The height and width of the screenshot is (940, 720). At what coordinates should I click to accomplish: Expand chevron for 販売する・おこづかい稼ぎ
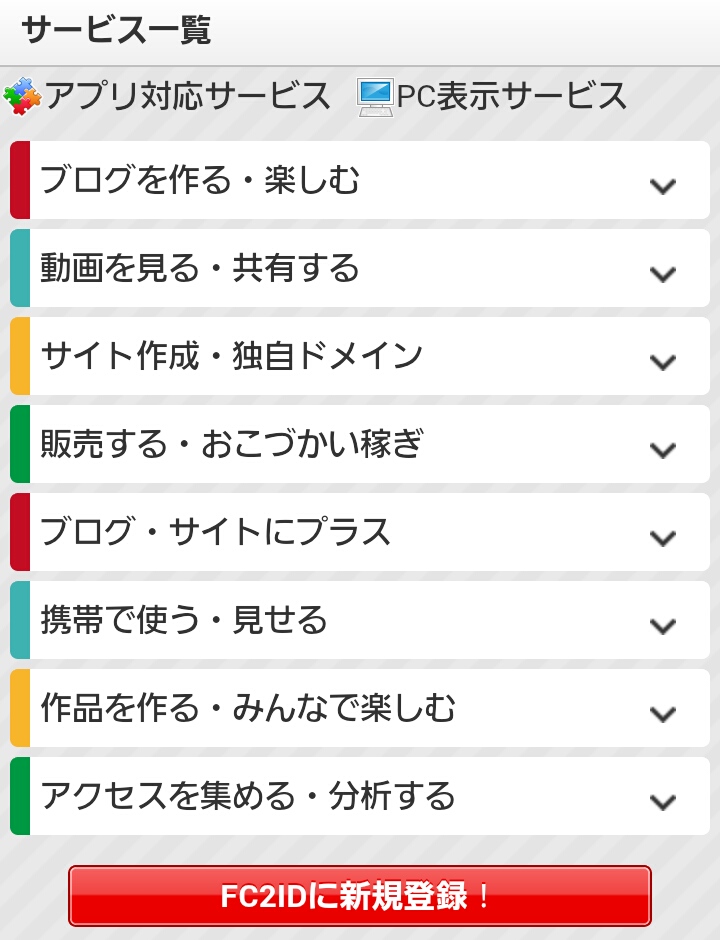pos(662,450)
